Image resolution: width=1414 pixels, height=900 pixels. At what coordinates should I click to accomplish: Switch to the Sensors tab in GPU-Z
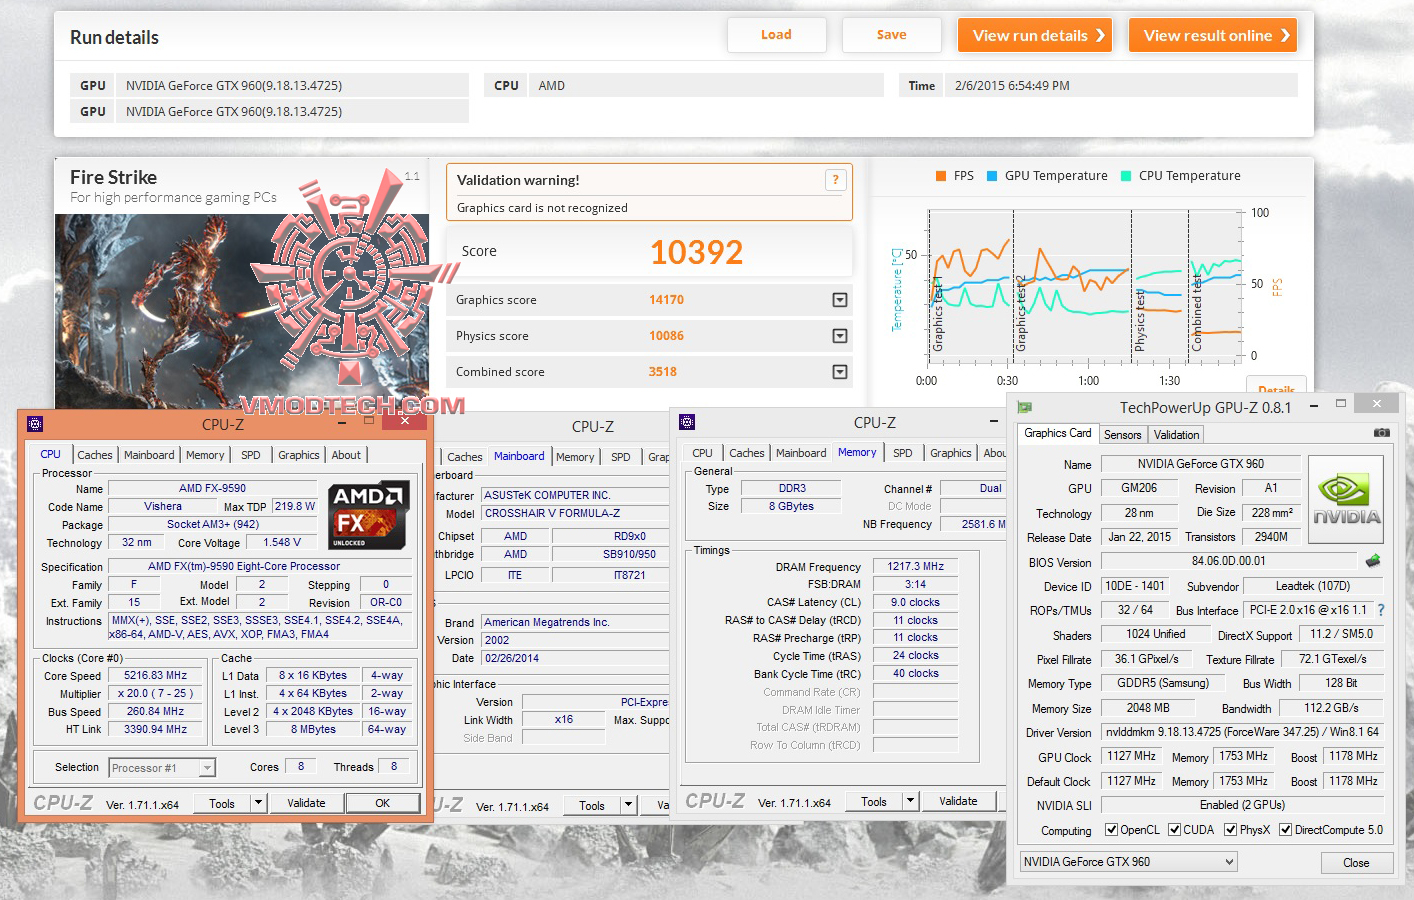point(1122,435)
